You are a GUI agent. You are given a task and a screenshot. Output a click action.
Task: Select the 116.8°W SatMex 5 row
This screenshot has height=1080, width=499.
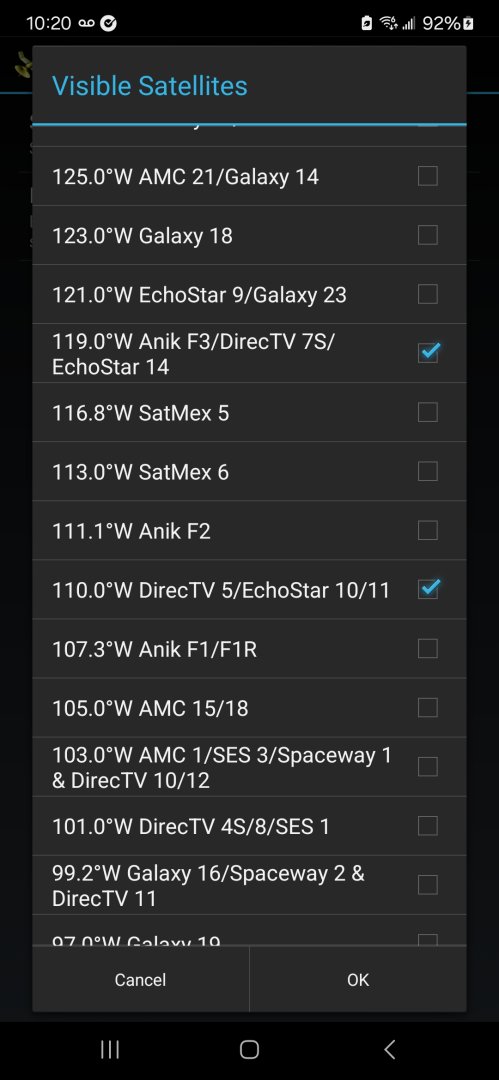[x=250, y=413]
